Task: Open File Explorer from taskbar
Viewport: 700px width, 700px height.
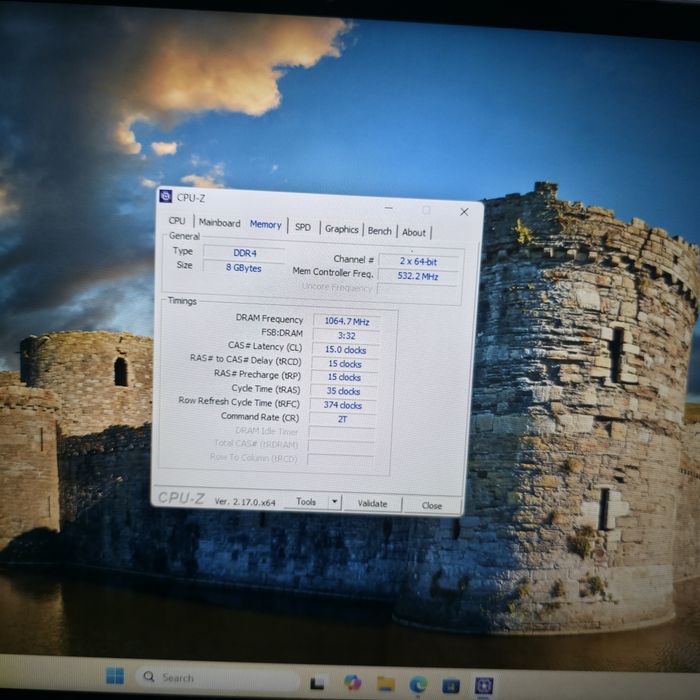Action: click(386, 683)
